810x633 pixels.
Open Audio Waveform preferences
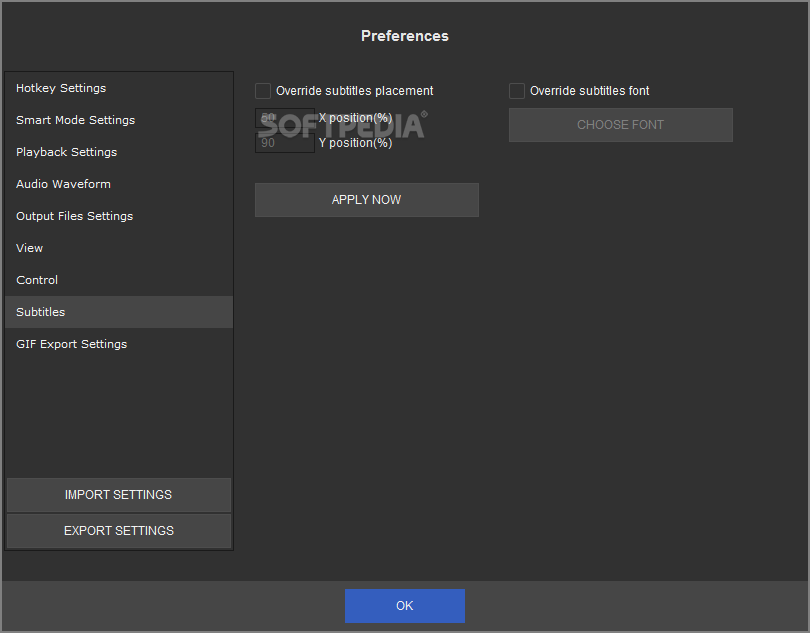(x=119, y=184)
